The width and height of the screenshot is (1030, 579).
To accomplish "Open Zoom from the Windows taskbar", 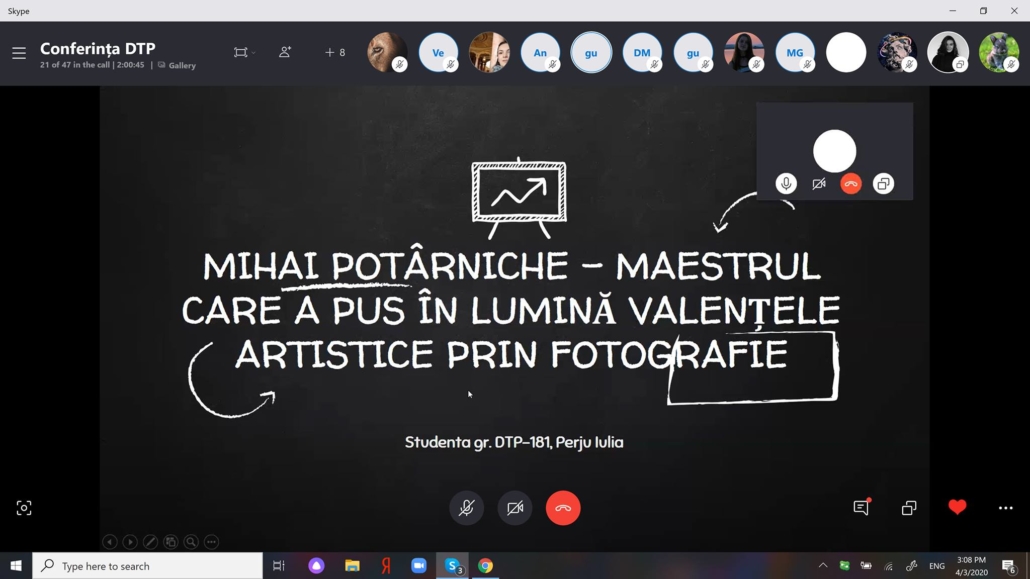I will (419, 566).
